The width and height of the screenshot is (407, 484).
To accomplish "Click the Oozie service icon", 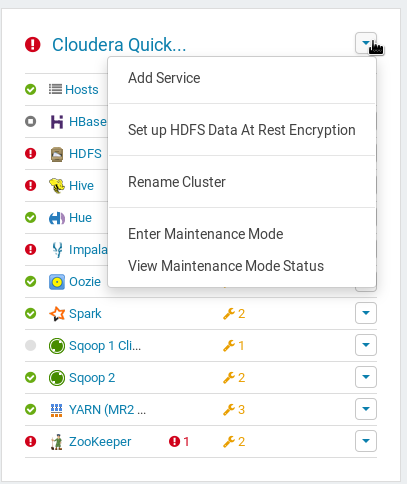I will [x=57, y=282].
